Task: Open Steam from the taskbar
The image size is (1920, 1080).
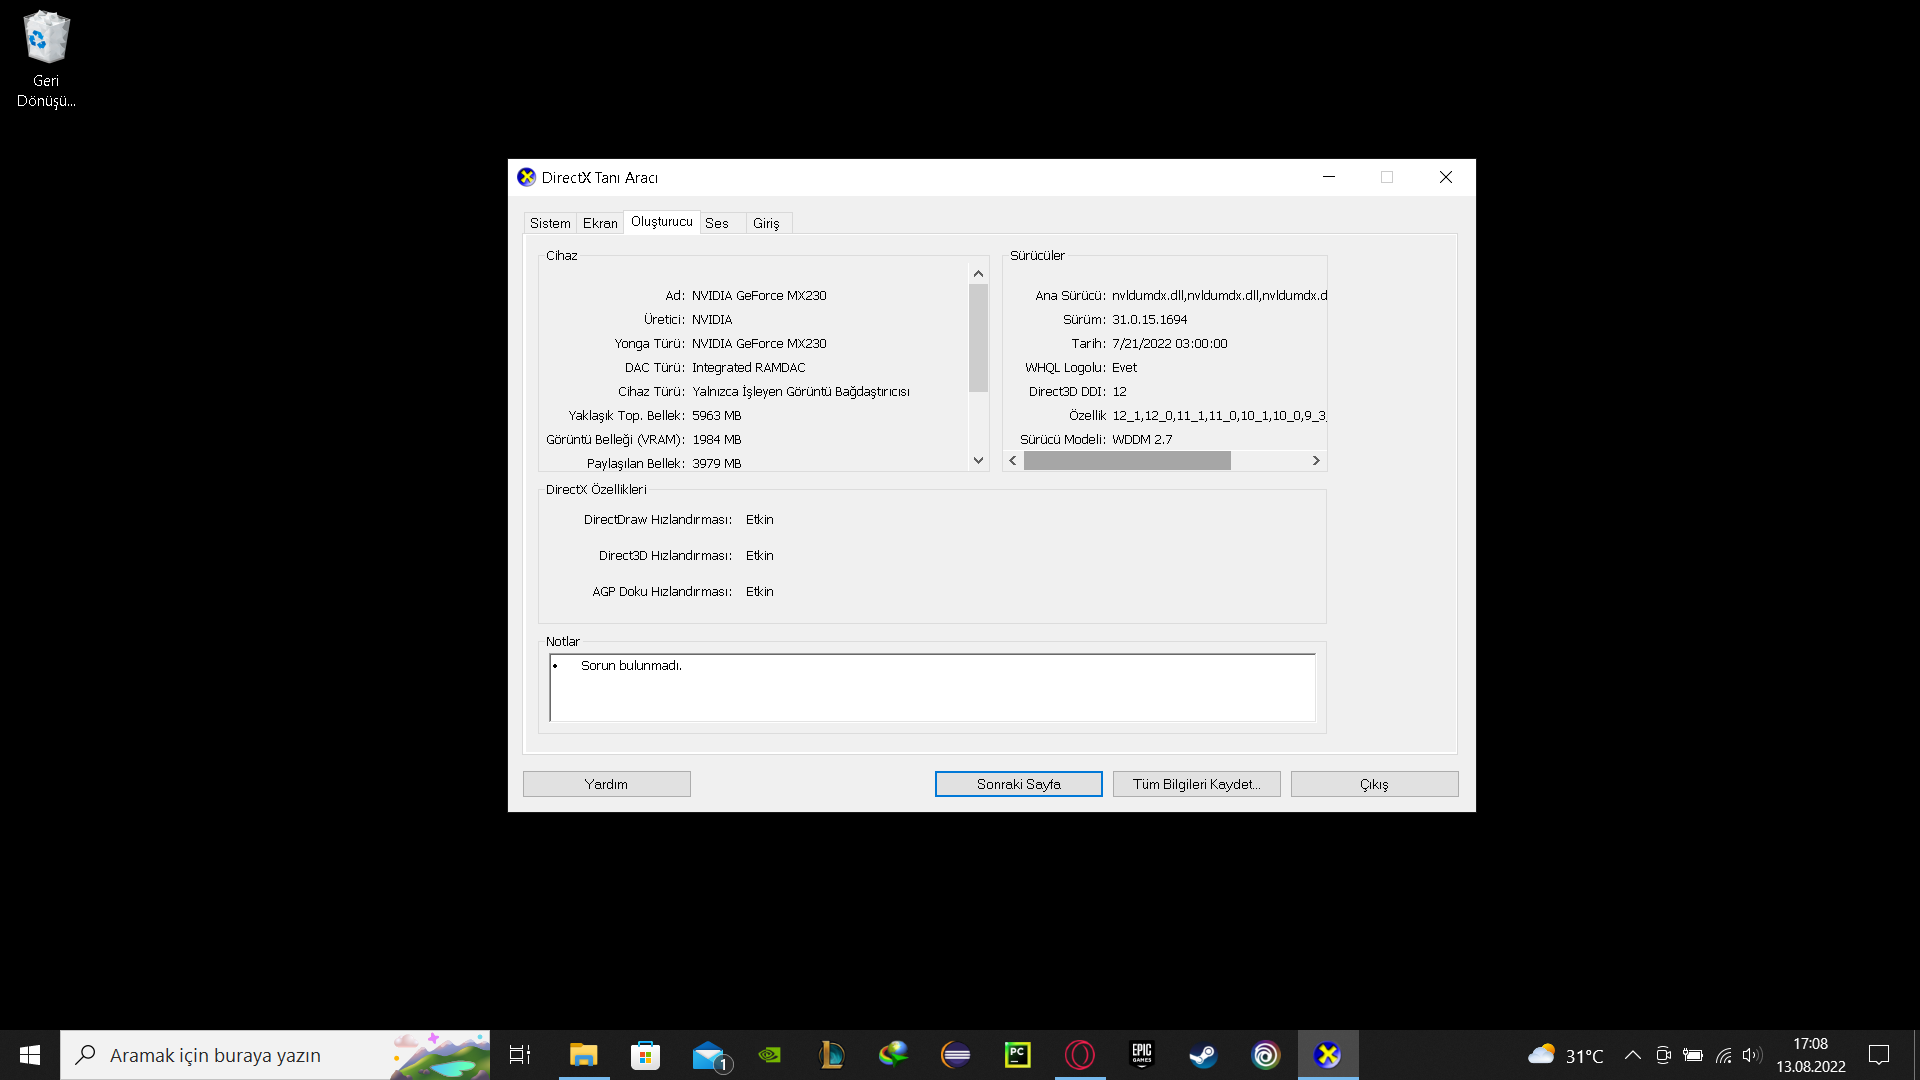Action: coord(1203,1055)
